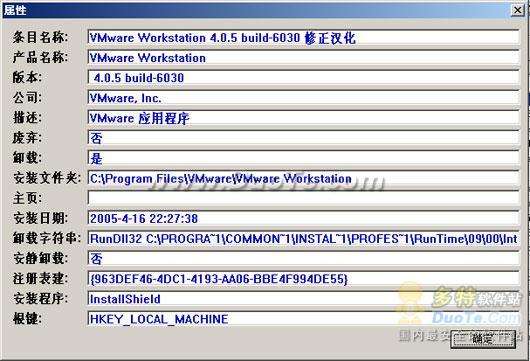Click the 版本 field 4.0.5 build-6030

point(303,78)
